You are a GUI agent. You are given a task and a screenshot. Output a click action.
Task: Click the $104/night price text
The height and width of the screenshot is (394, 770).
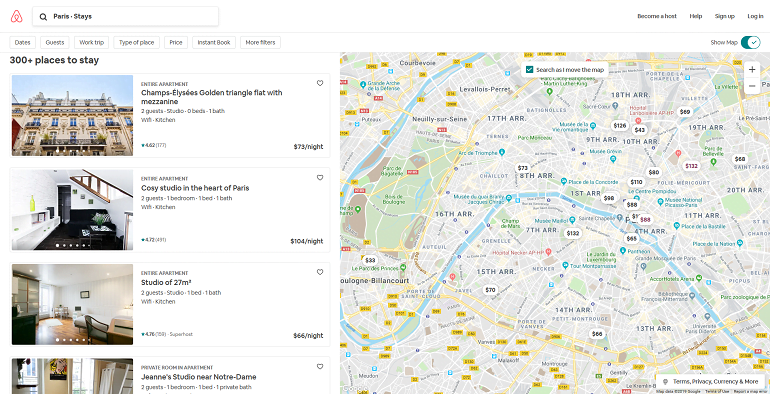point(307,241)
